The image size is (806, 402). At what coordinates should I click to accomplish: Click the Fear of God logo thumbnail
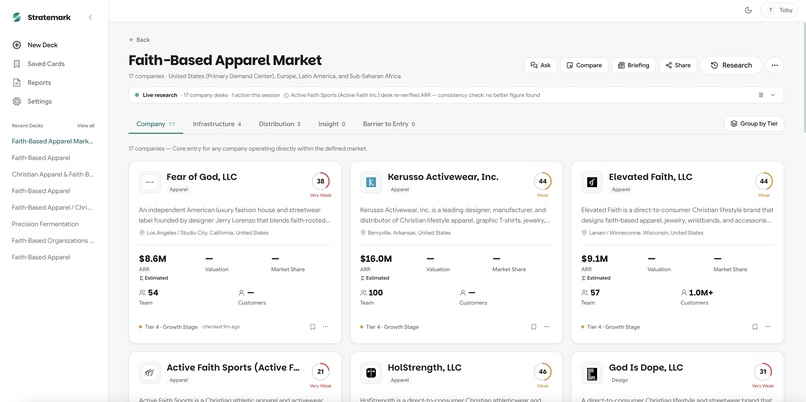tap(150, 182)
